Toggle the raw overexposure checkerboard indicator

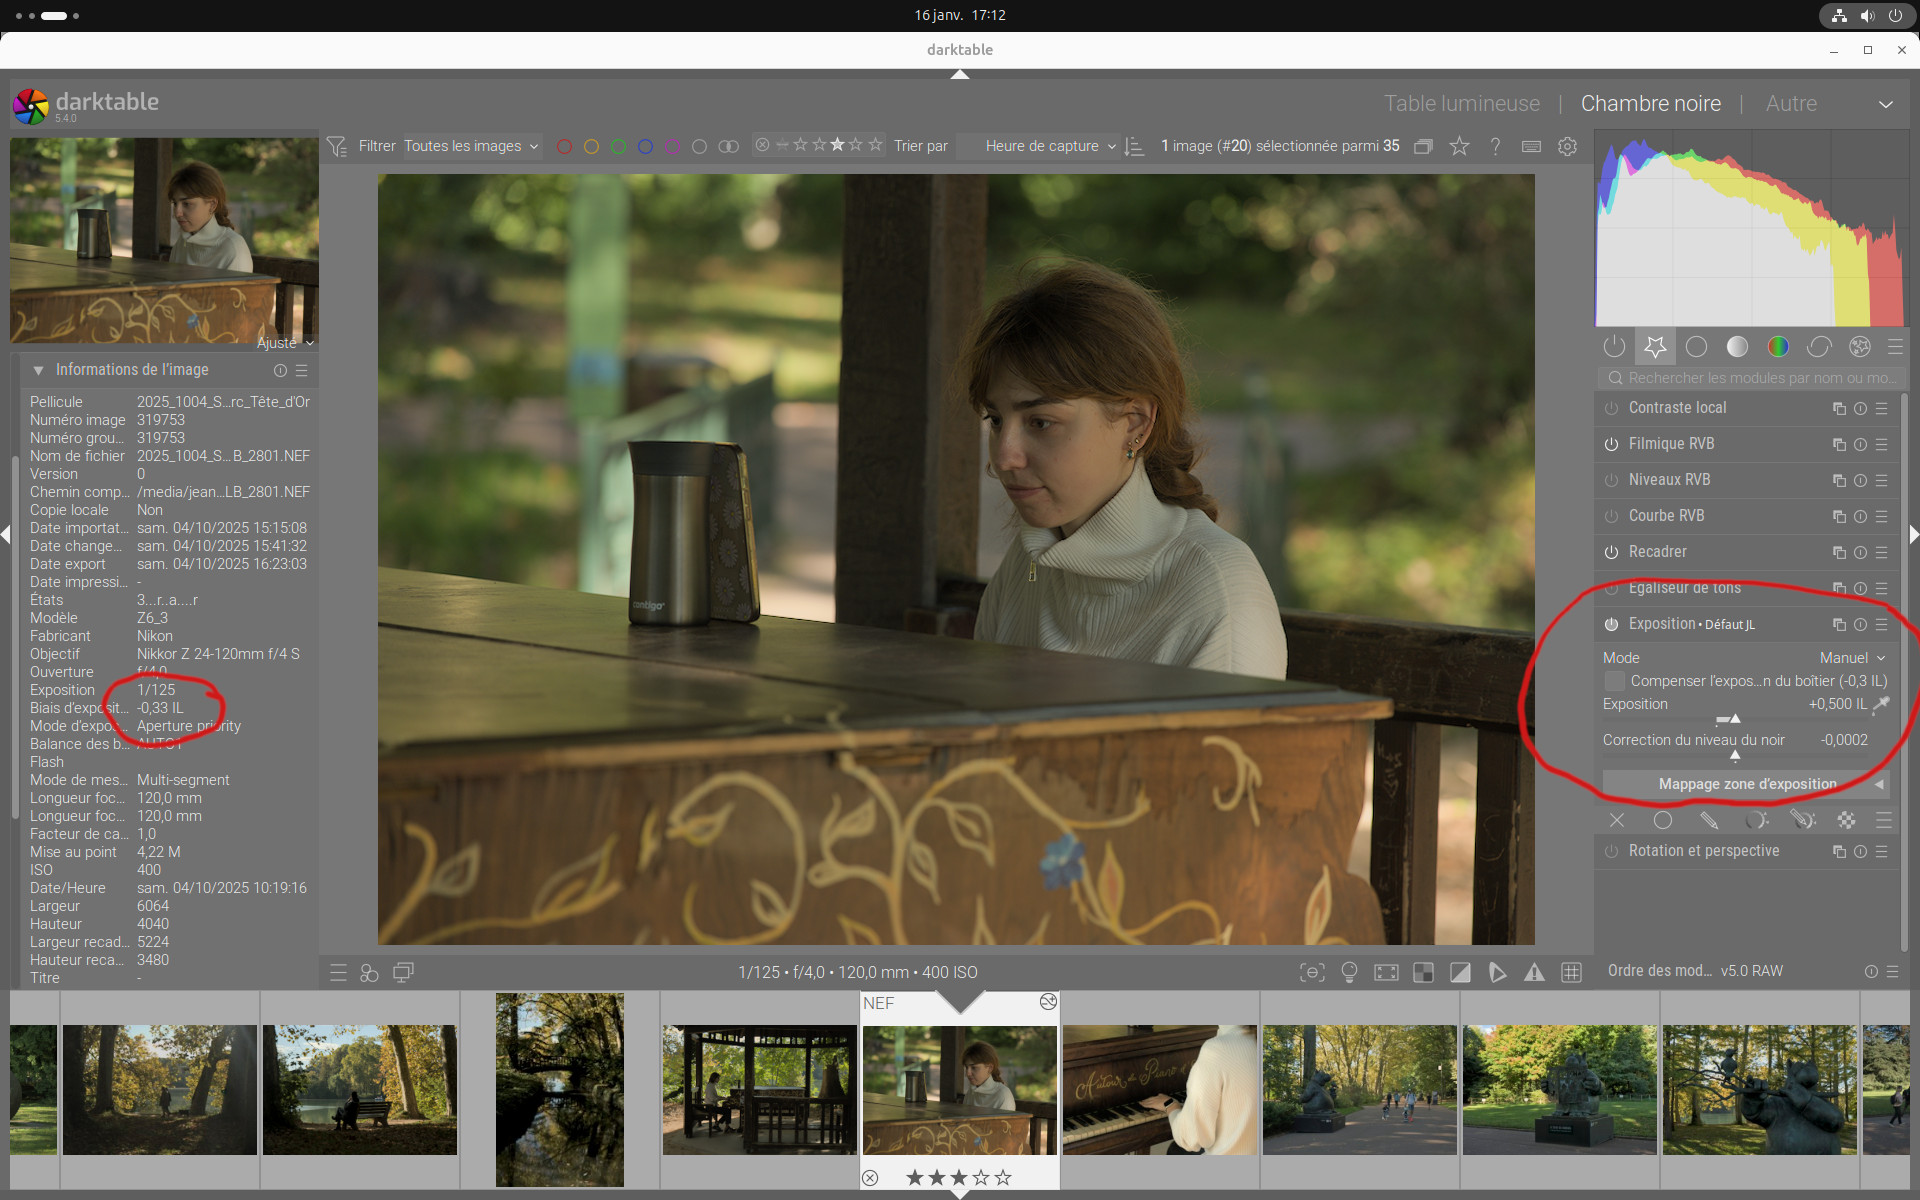coord(1423,972)
